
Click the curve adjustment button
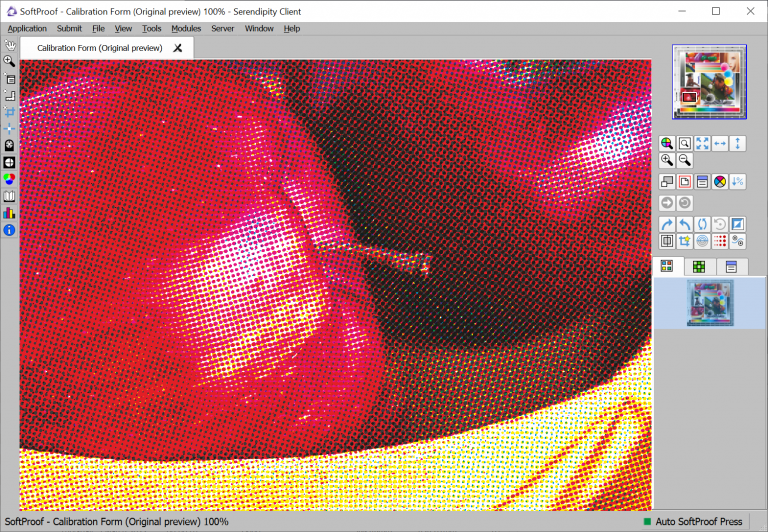pos(737,241)
